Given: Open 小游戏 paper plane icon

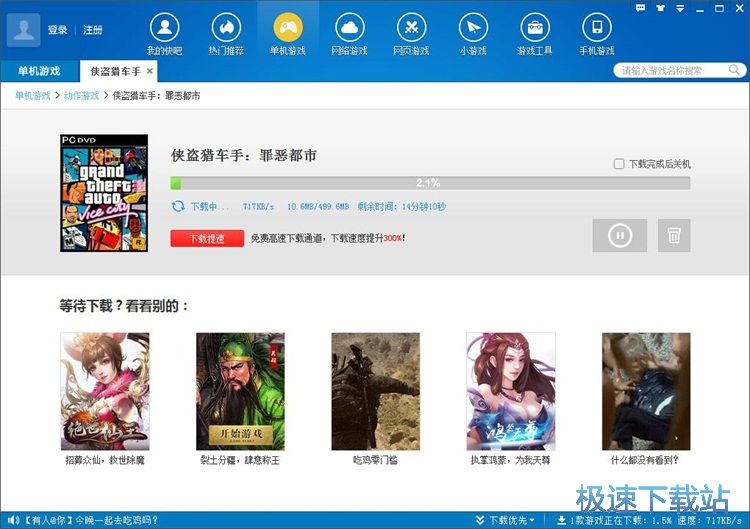Looking at the screenshot, I should tap(473, 27).
